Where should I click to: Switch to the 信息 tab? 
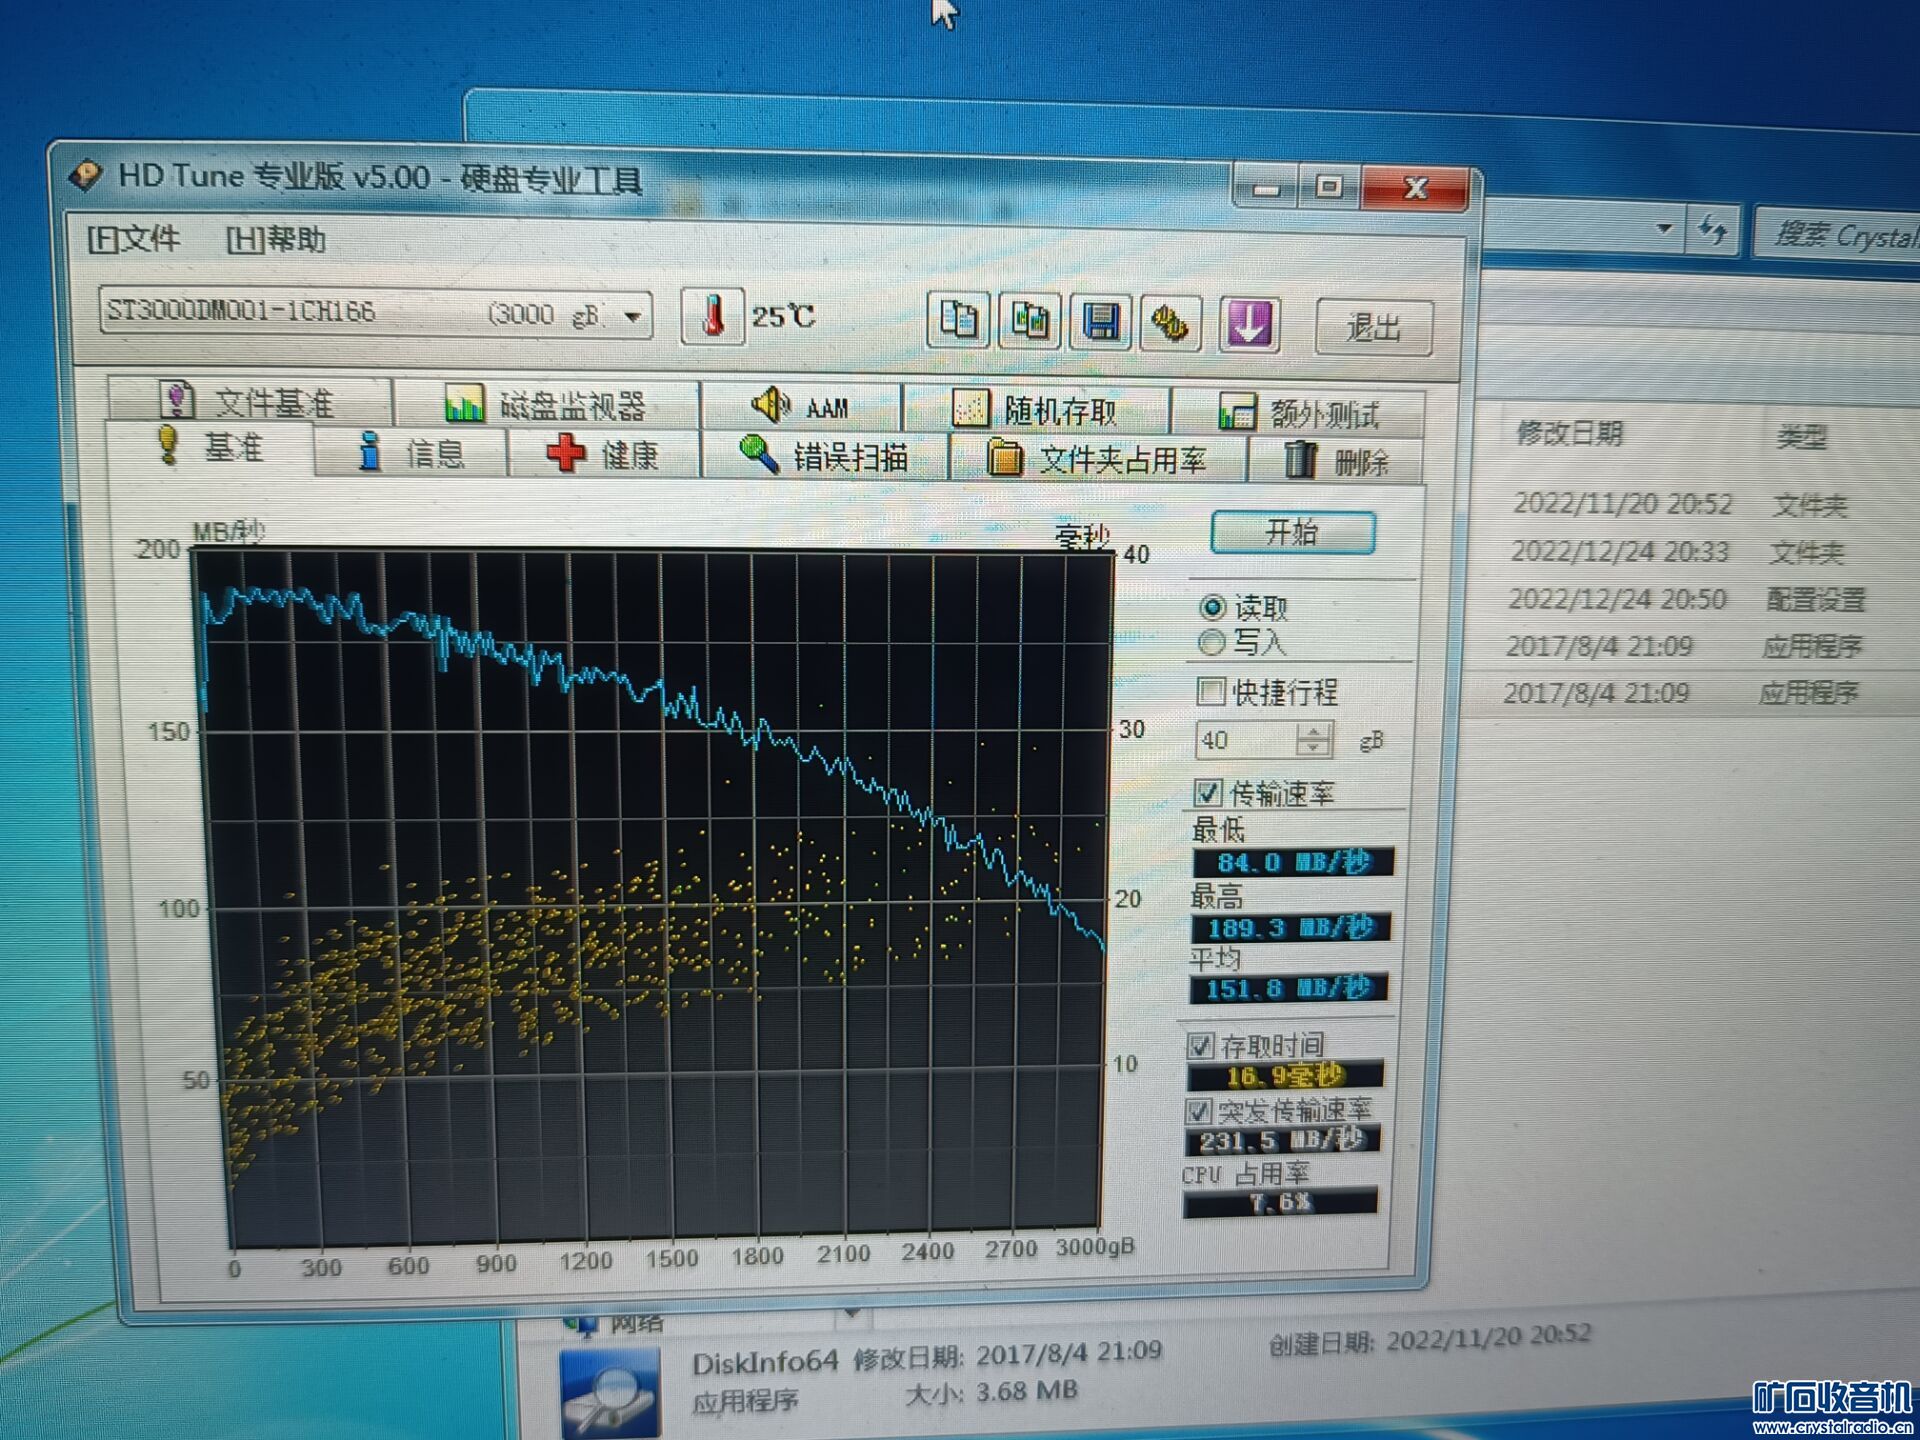point(411,453)
